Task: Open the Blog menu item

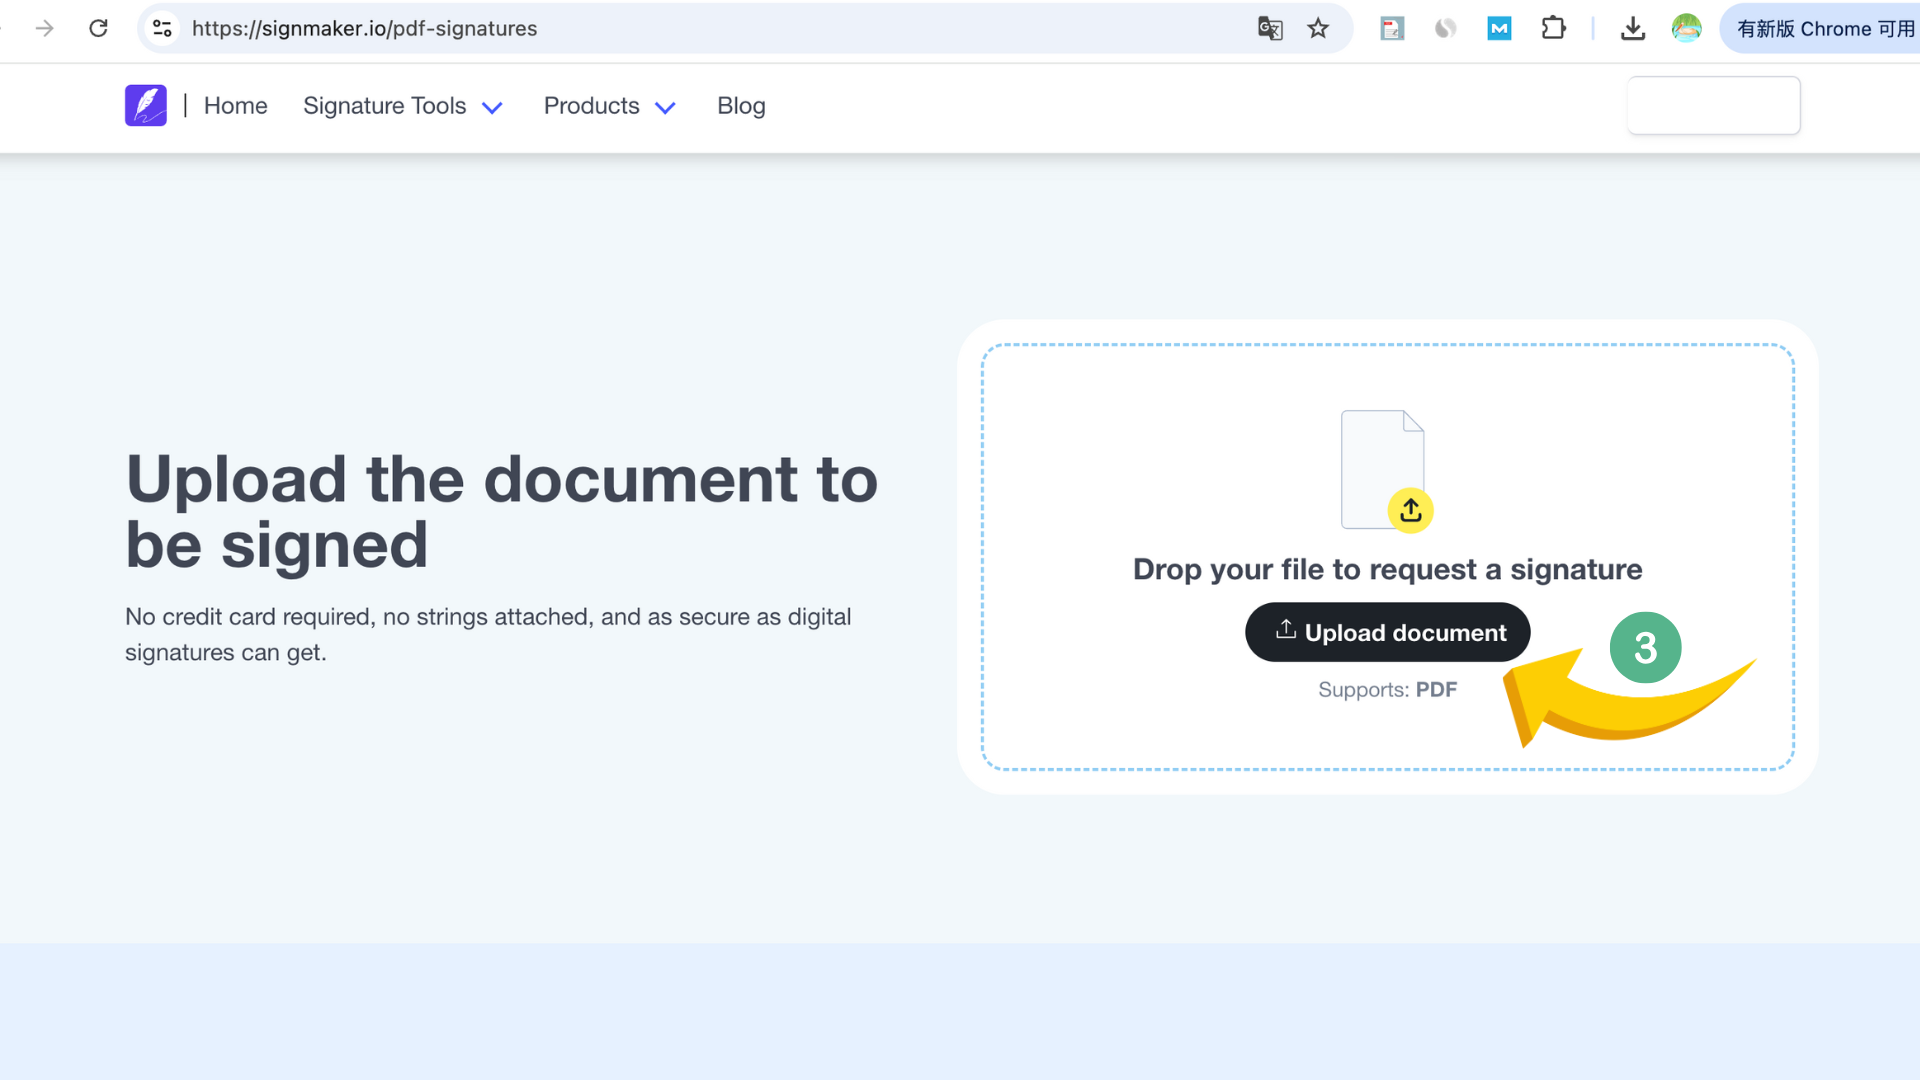Action: click(741, 106)
